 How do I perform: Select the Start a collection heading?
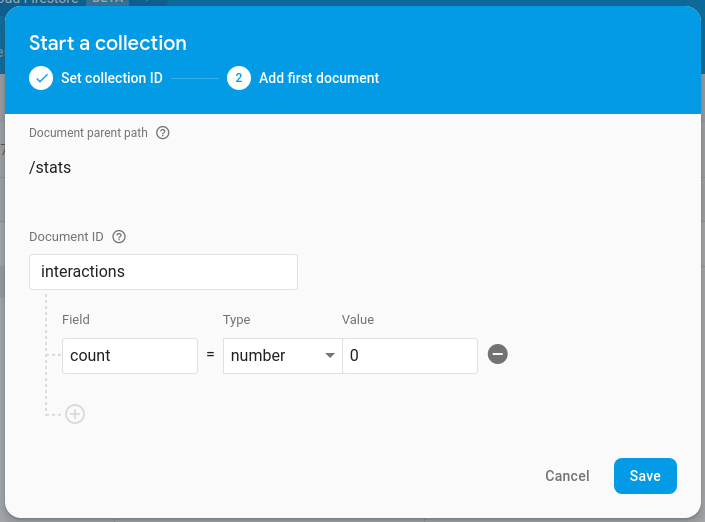click(x=108, y=43)
